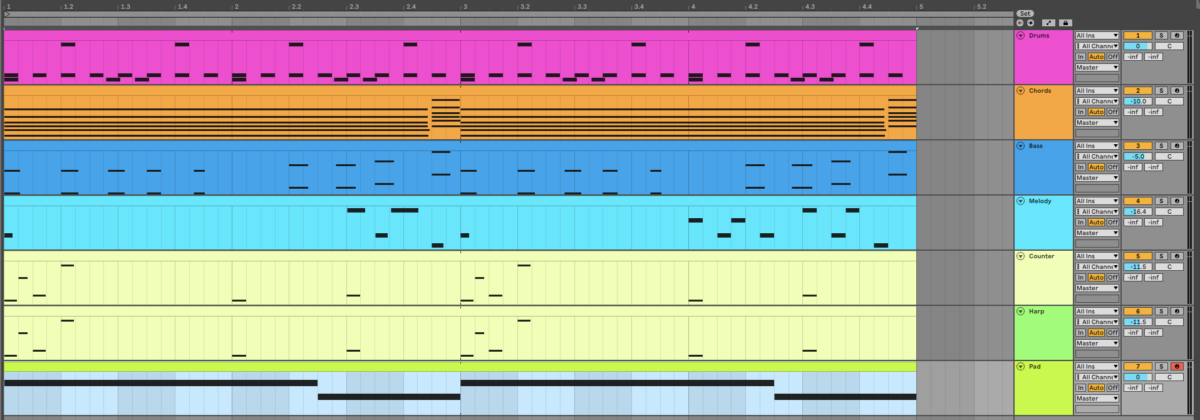Open Pad 'Master' output dropdown
This screenshot has width=1200, height=420.
(x=1097, y=398)
